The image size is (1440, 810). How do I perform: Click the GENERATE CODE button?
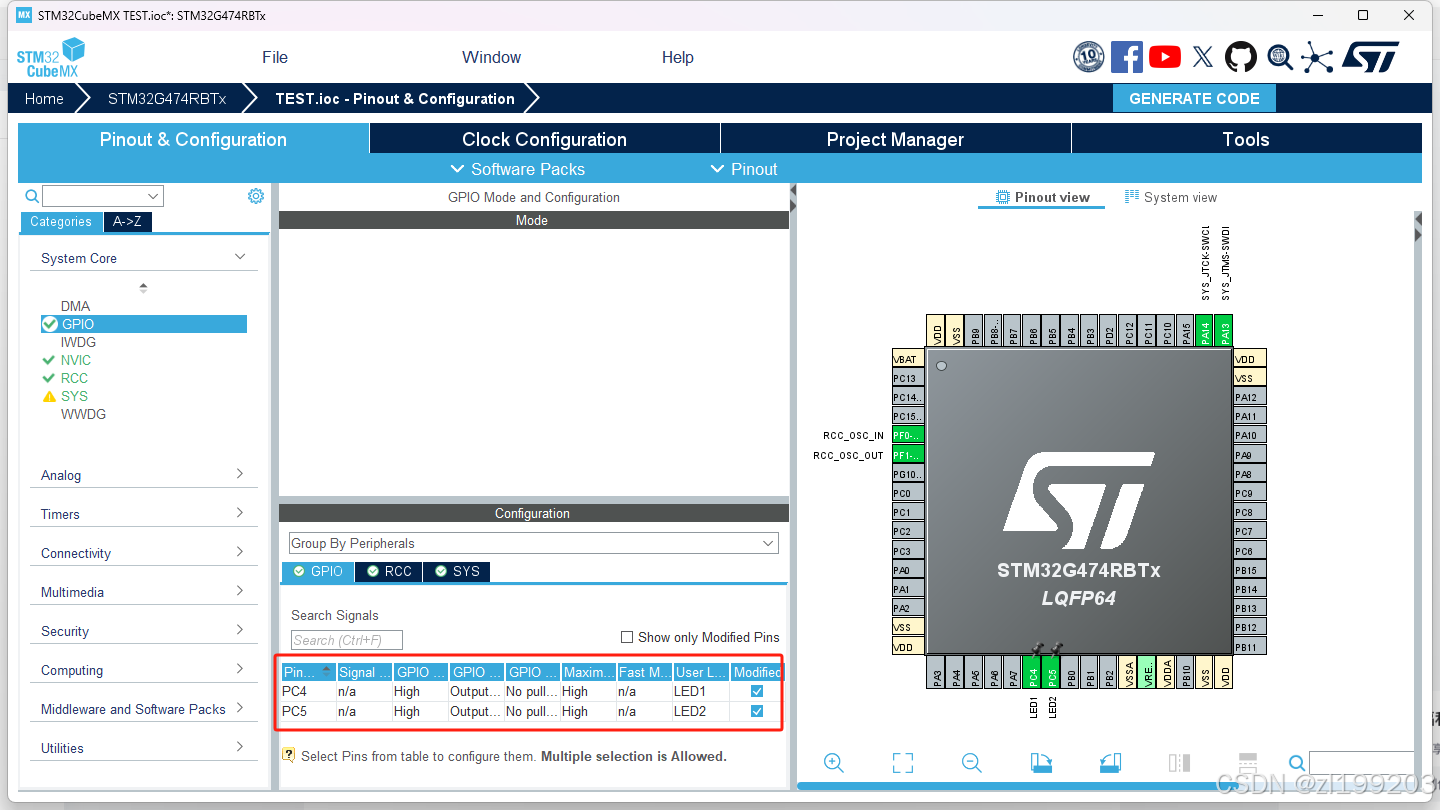1194,98
